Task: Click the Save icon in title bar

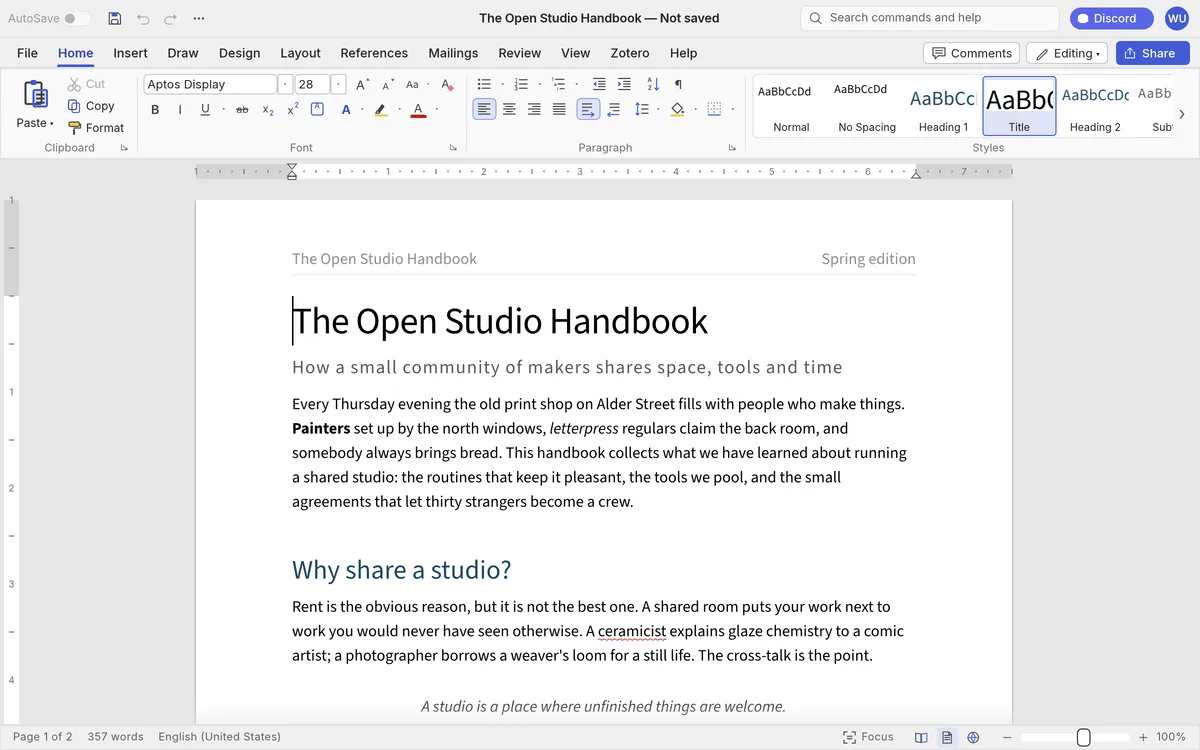Action: pos(114,18)
